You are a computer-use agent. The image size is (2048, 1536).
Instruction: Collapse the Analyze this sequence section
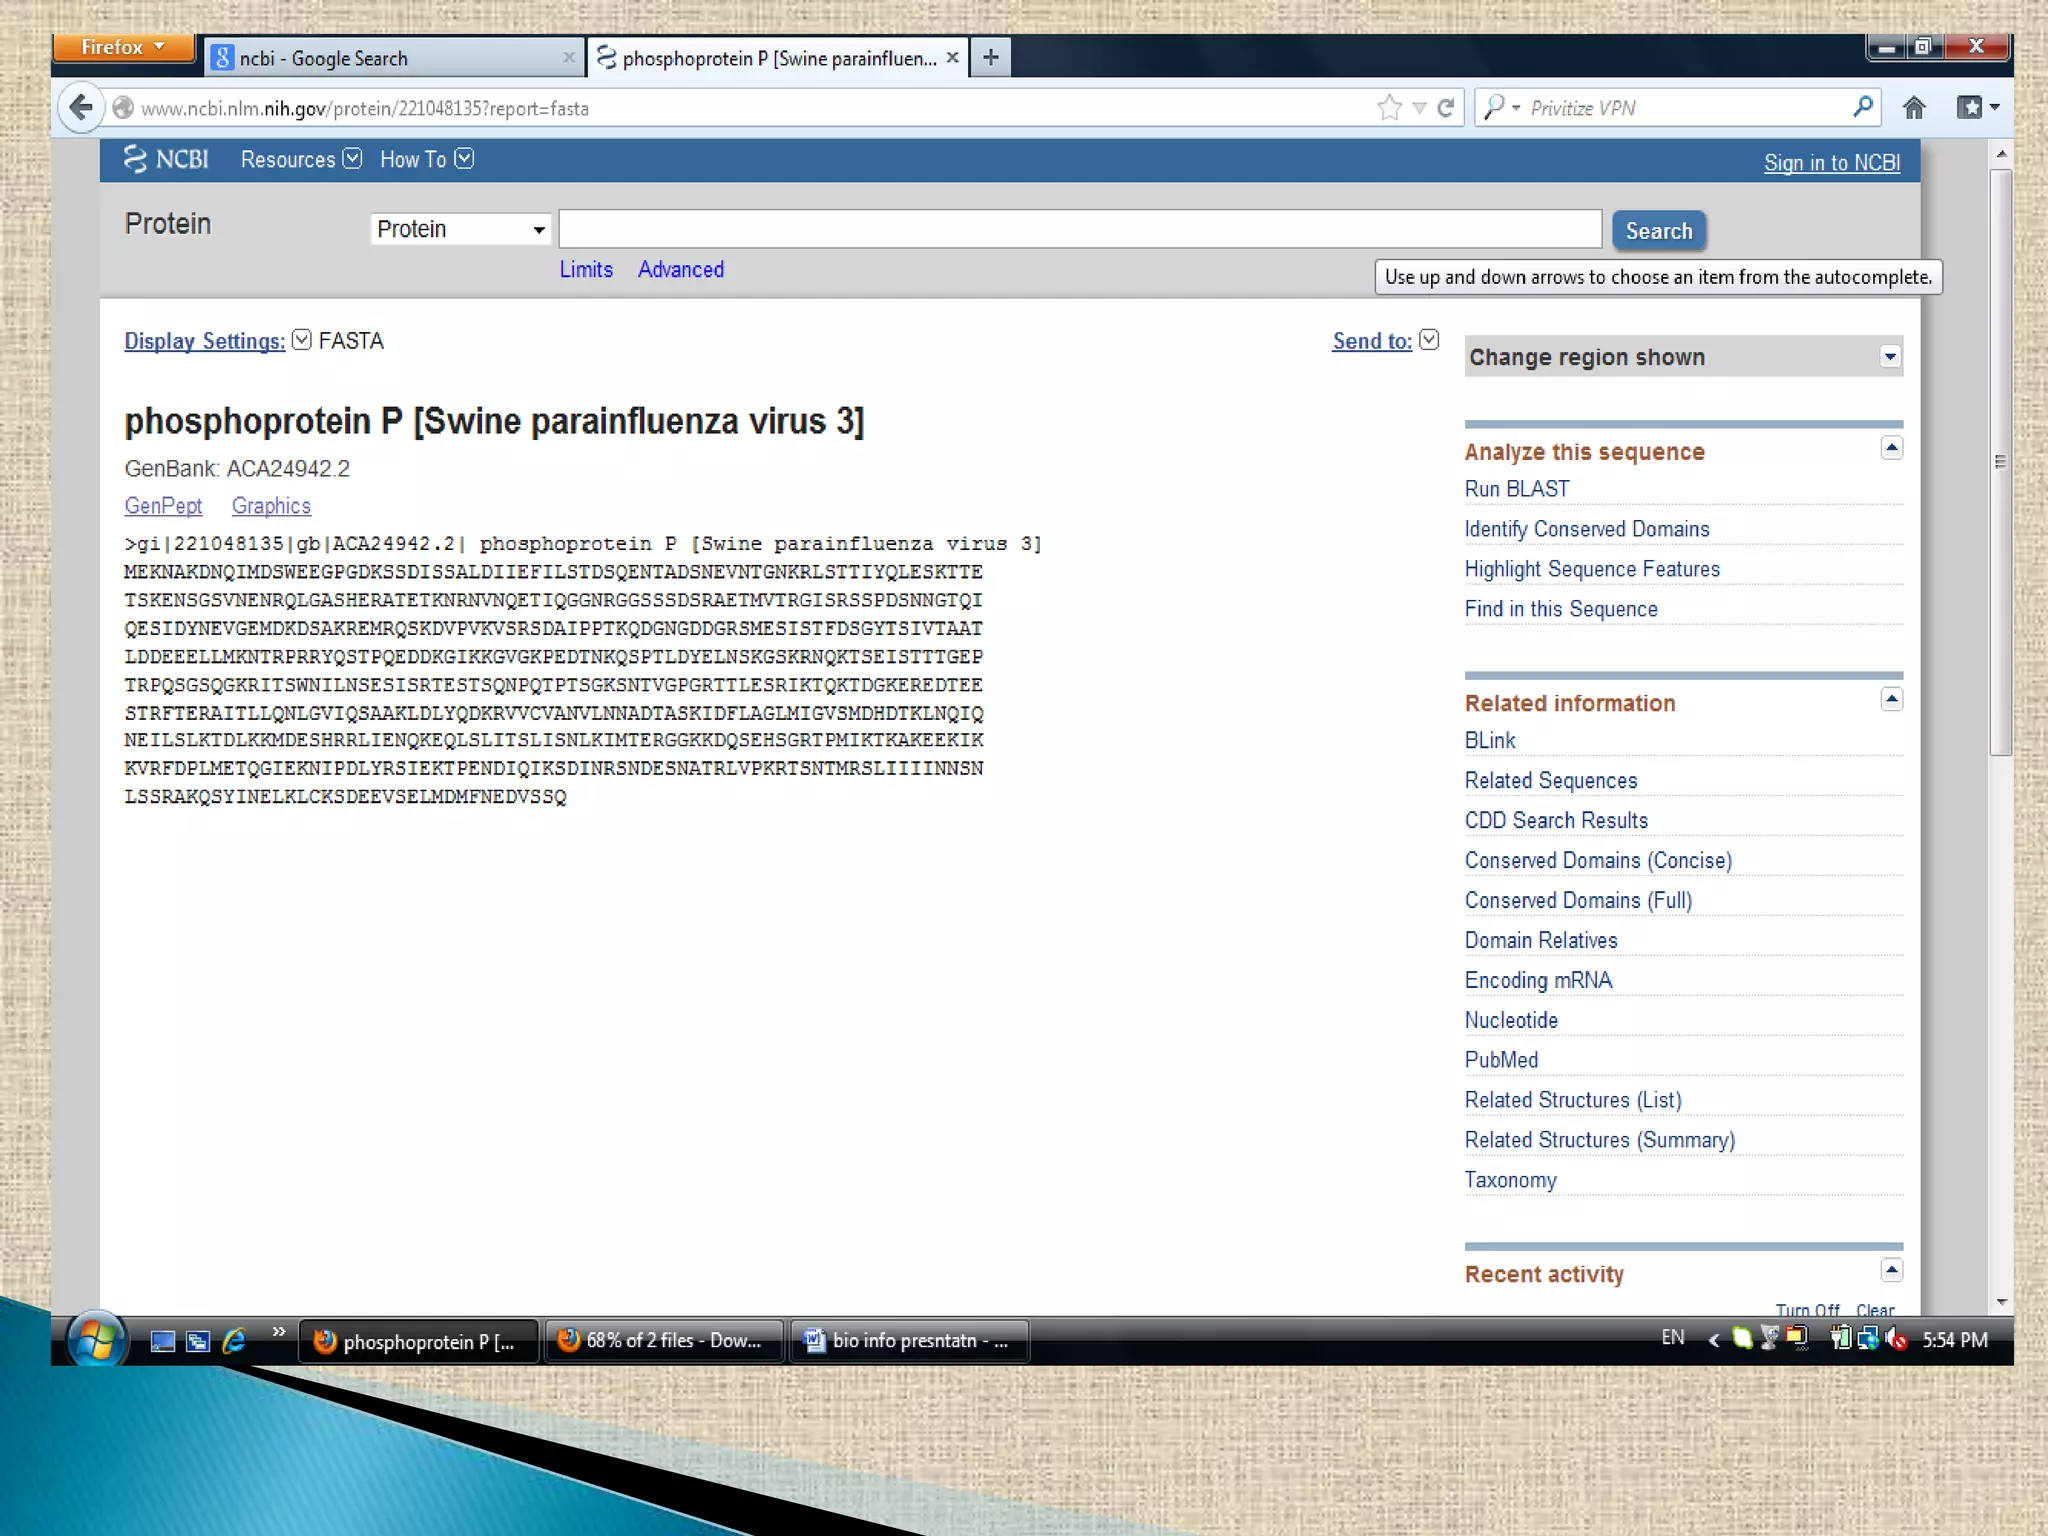(x=1891, y=448)
